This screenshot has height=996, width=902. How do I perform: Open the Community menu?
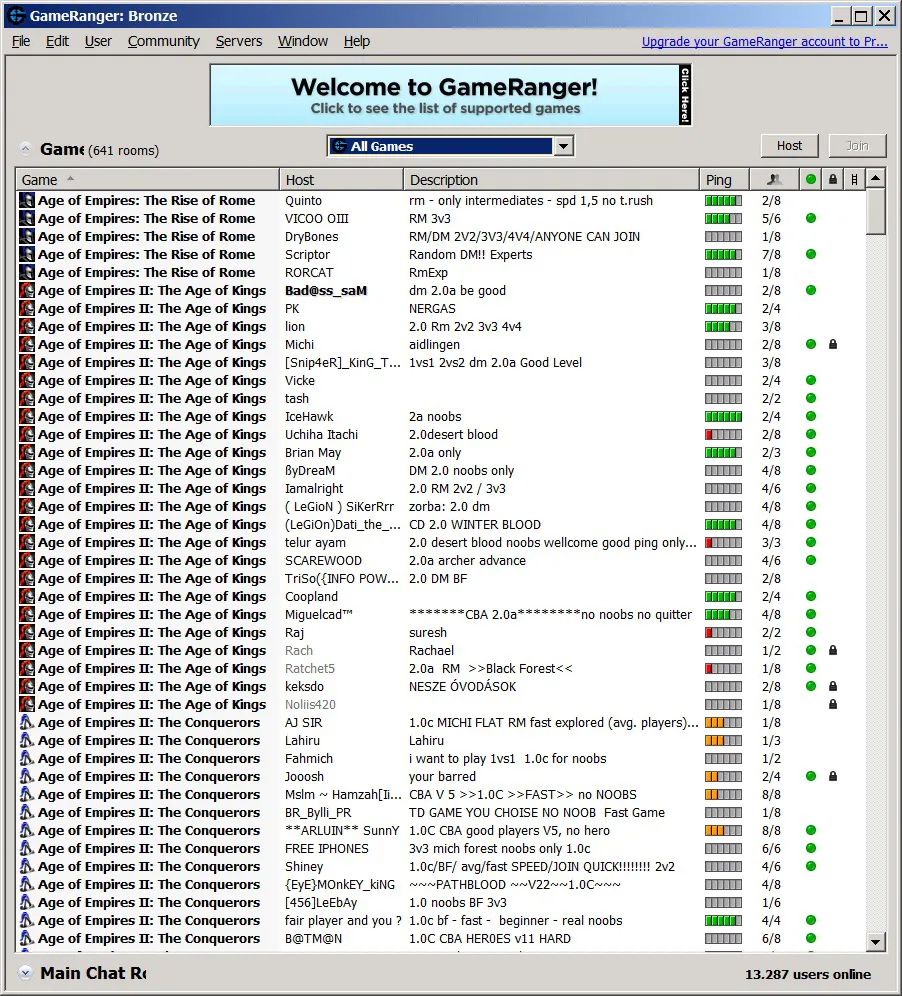point(163,41)
